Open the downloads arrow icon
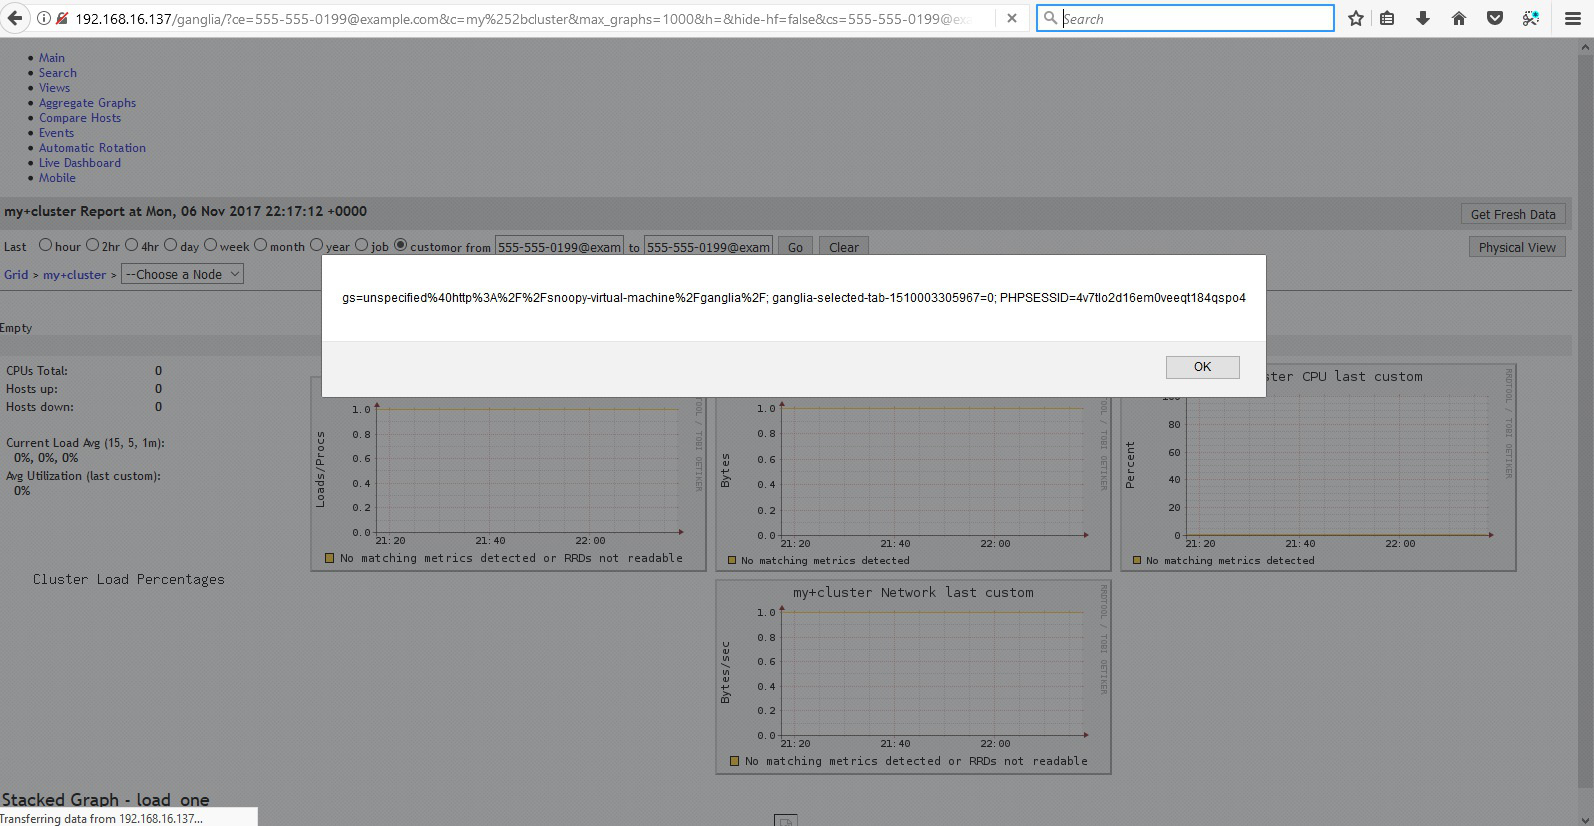The height and width of the screenshot is (826, 1594). pos(1423,18)
